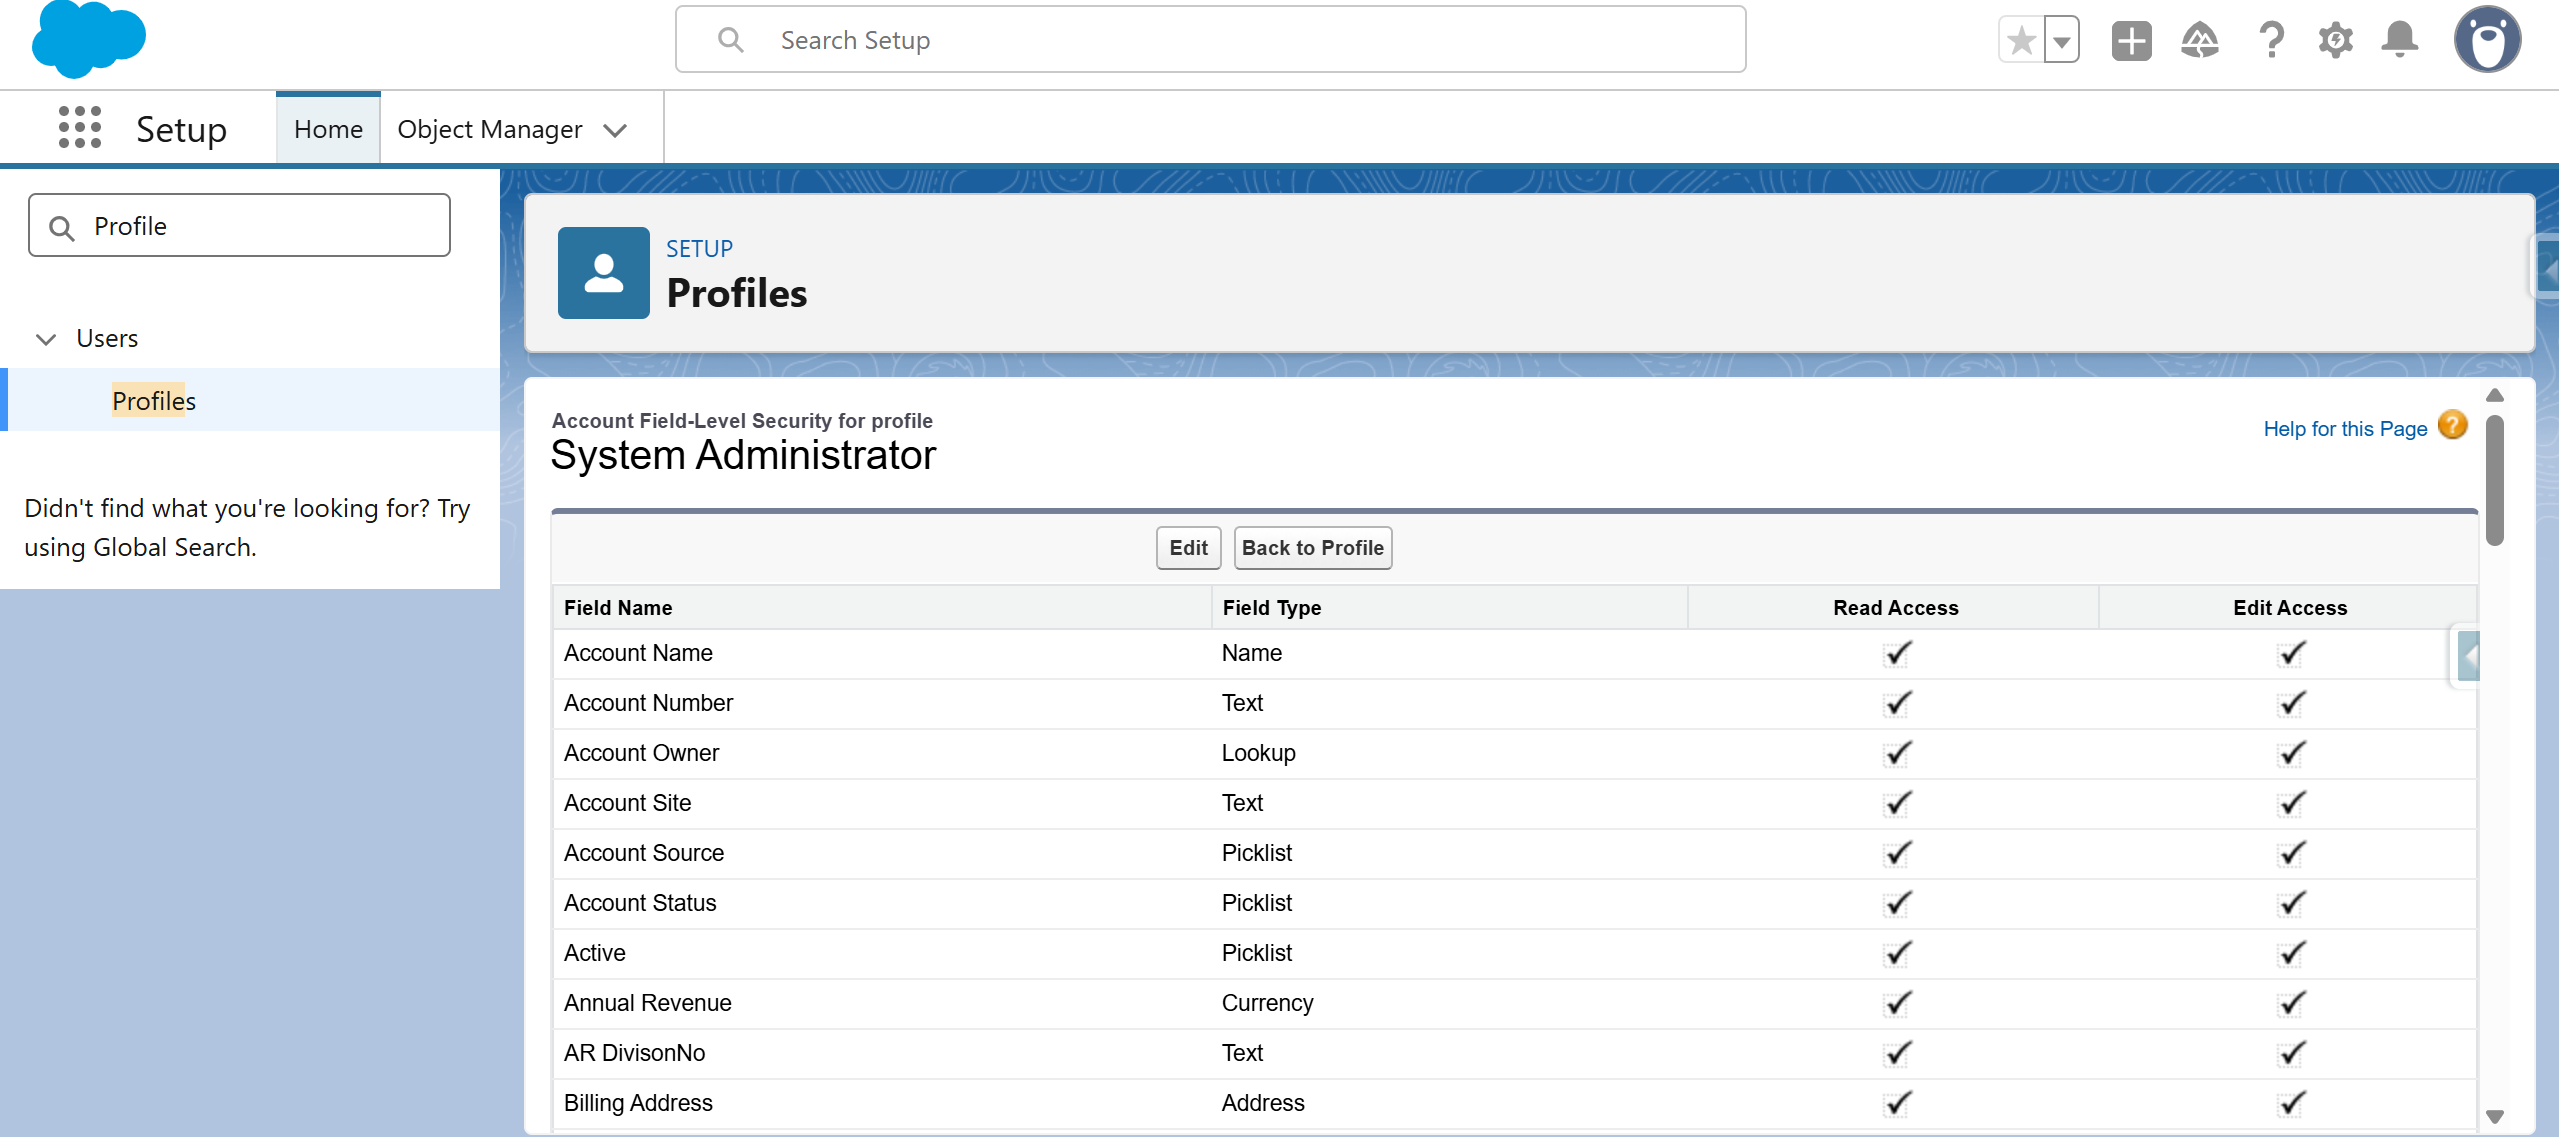Click Account Name Read Access checkmark
Screen dimensions: 2559x1137
click(1896, 654)
